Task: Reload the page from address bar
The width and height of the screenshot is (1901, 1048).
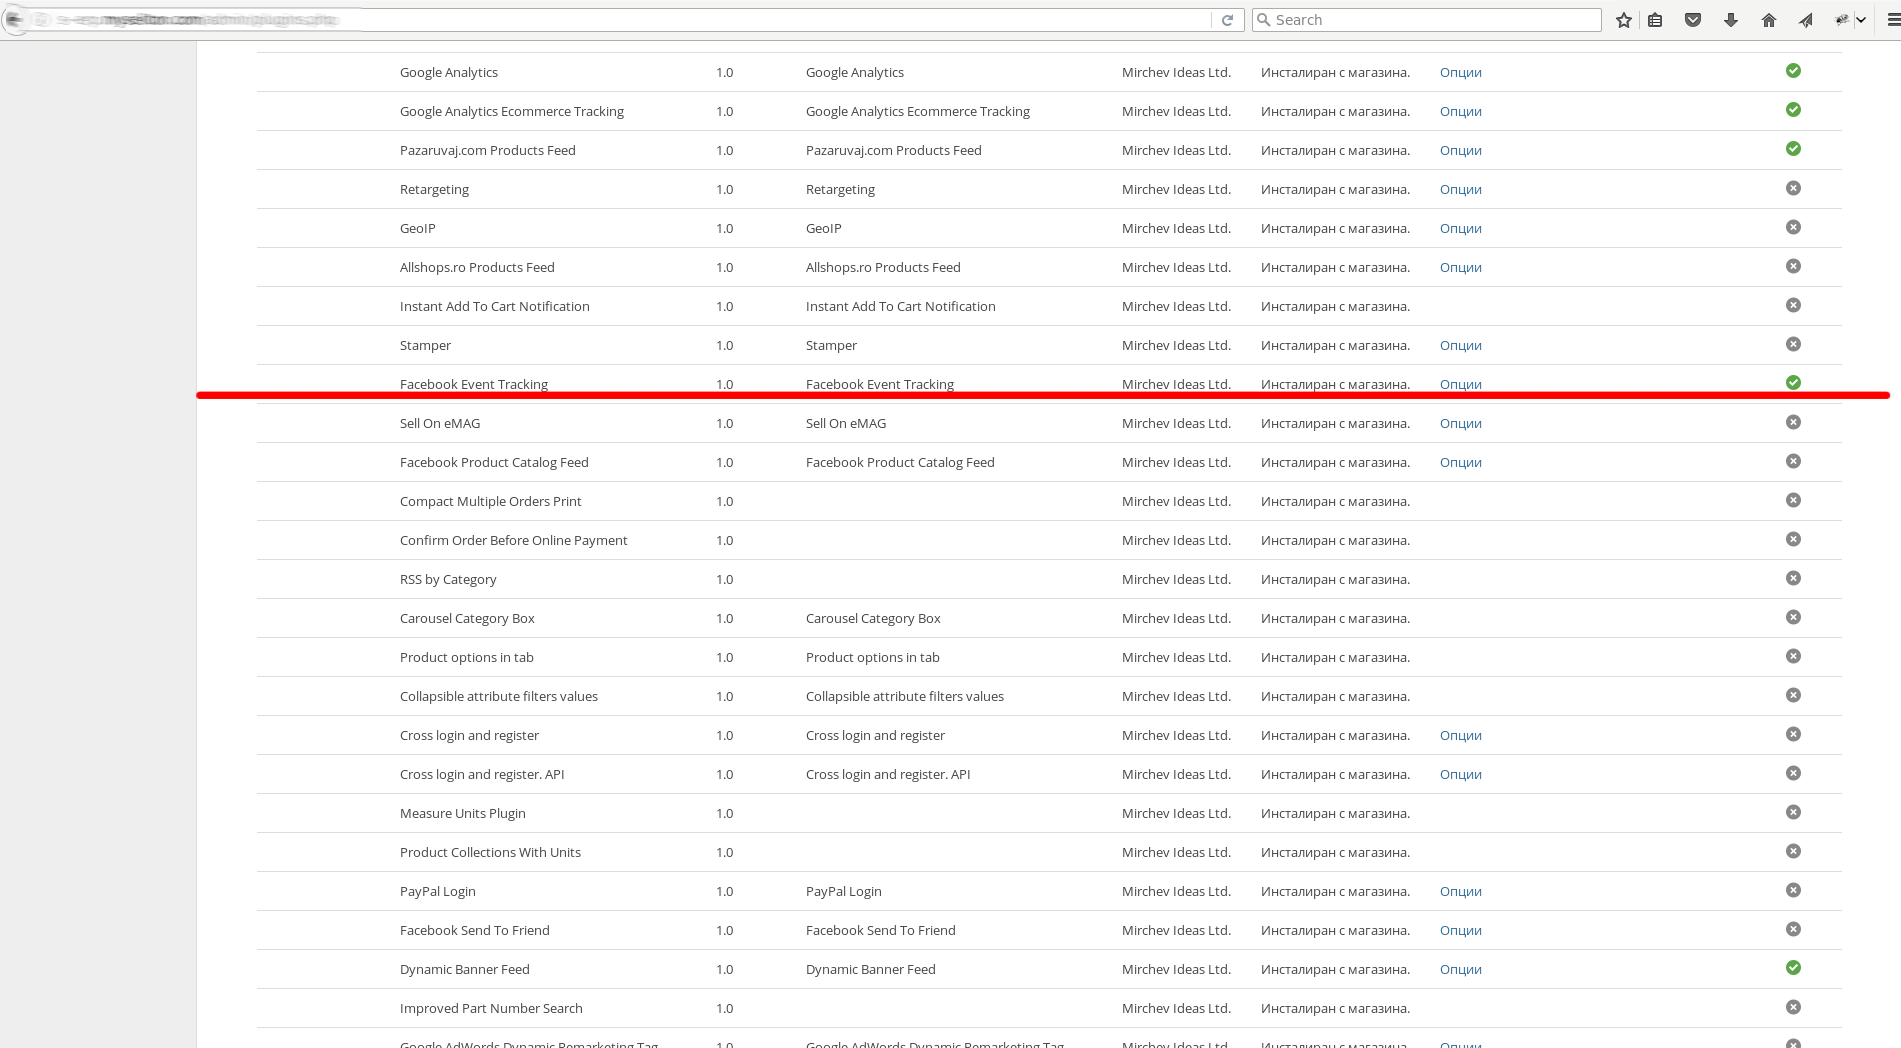Action: coord(1227,20)
